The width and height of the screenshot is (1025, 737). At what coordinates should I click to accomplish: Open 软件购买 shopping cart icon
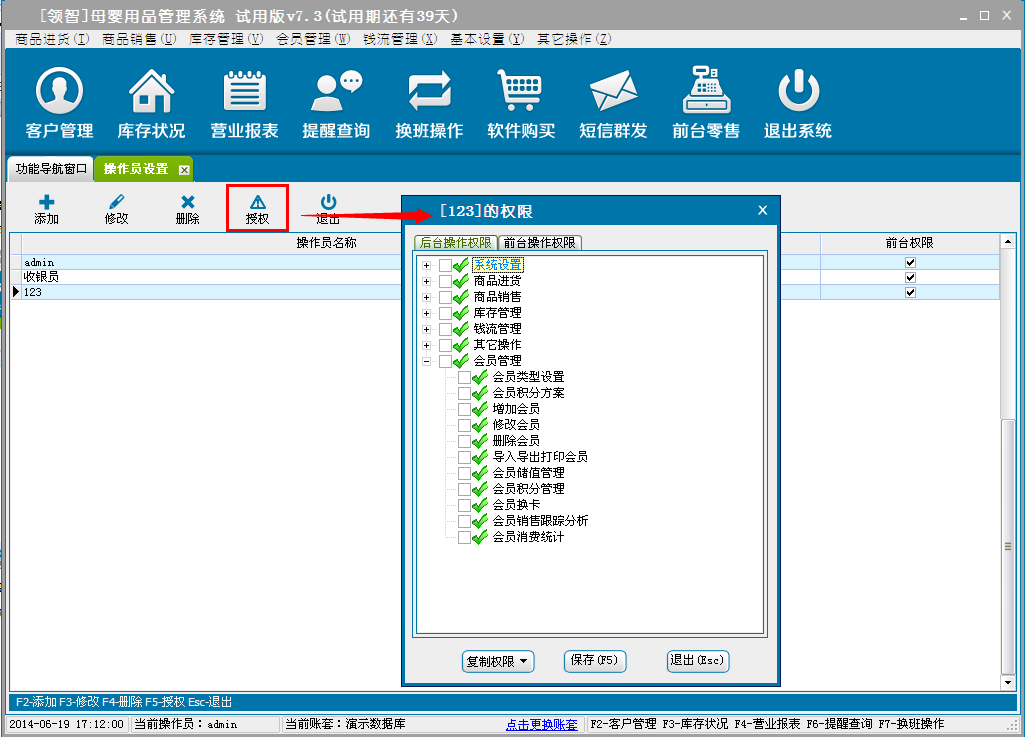pos(521,104)
